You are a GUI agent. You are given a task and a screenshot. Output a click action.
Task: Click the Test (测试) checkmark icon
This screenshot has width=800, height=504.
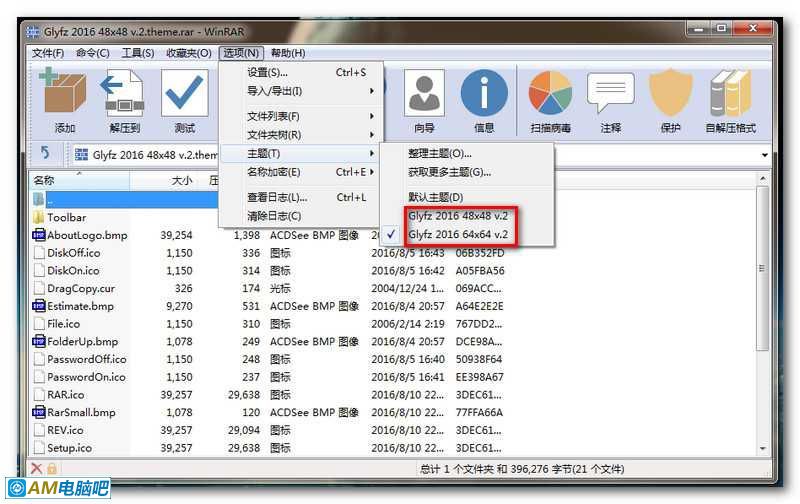(184, 93)
